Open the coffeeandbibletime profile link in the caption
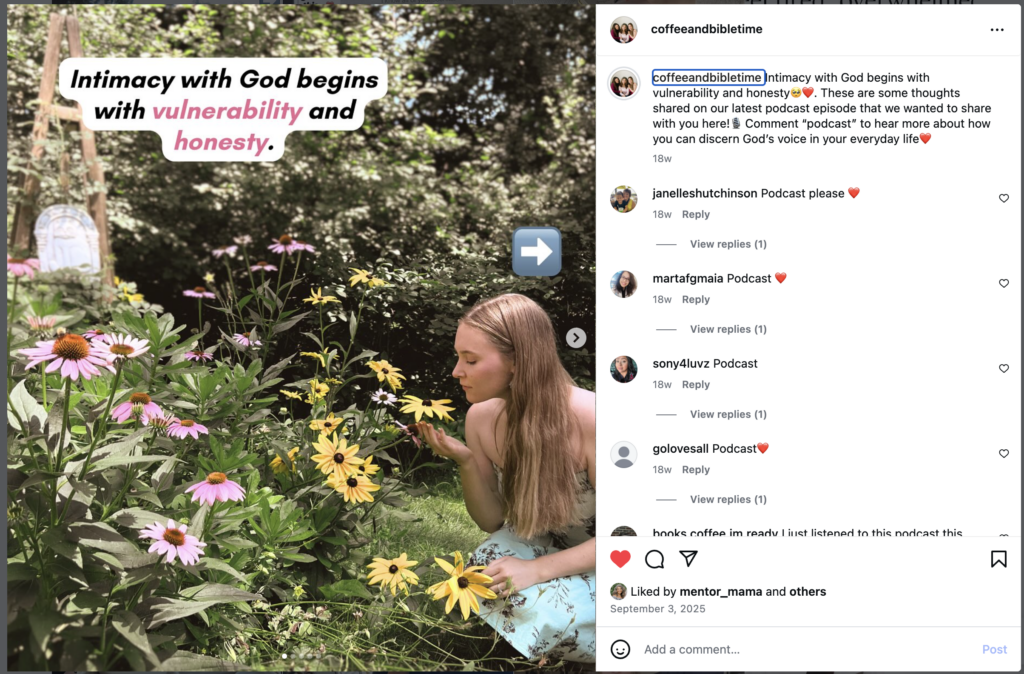 coord(708,77)
